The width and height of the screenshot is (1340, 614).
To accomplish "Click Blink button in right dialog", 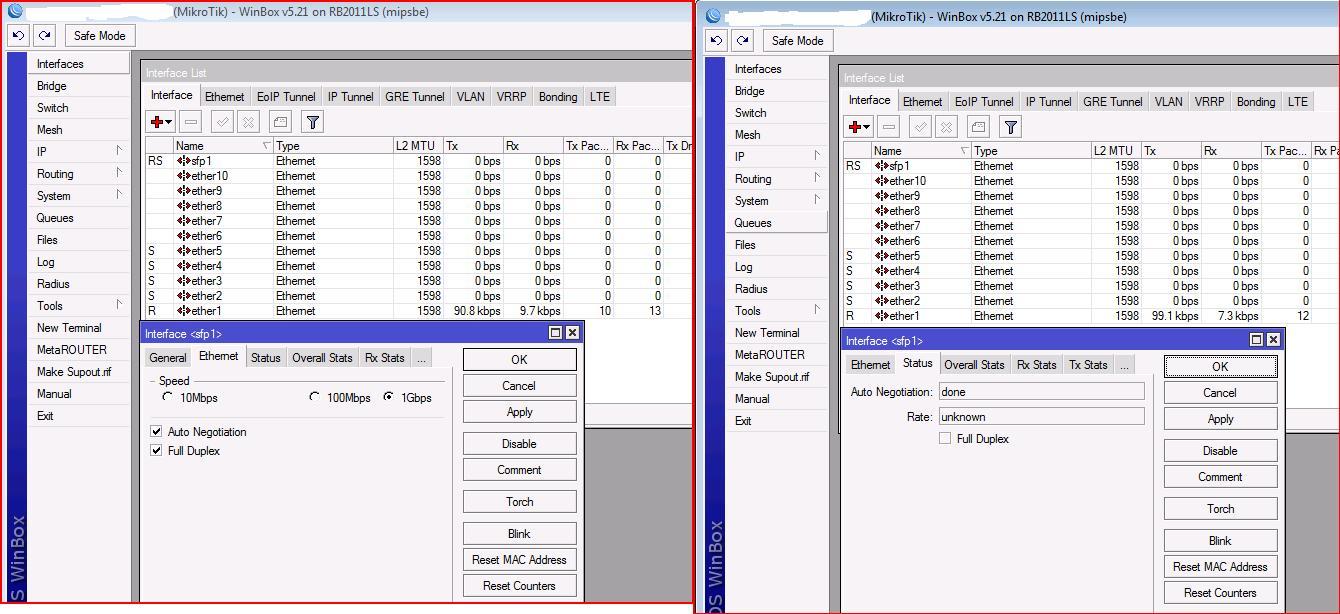I will [1220, 541].
